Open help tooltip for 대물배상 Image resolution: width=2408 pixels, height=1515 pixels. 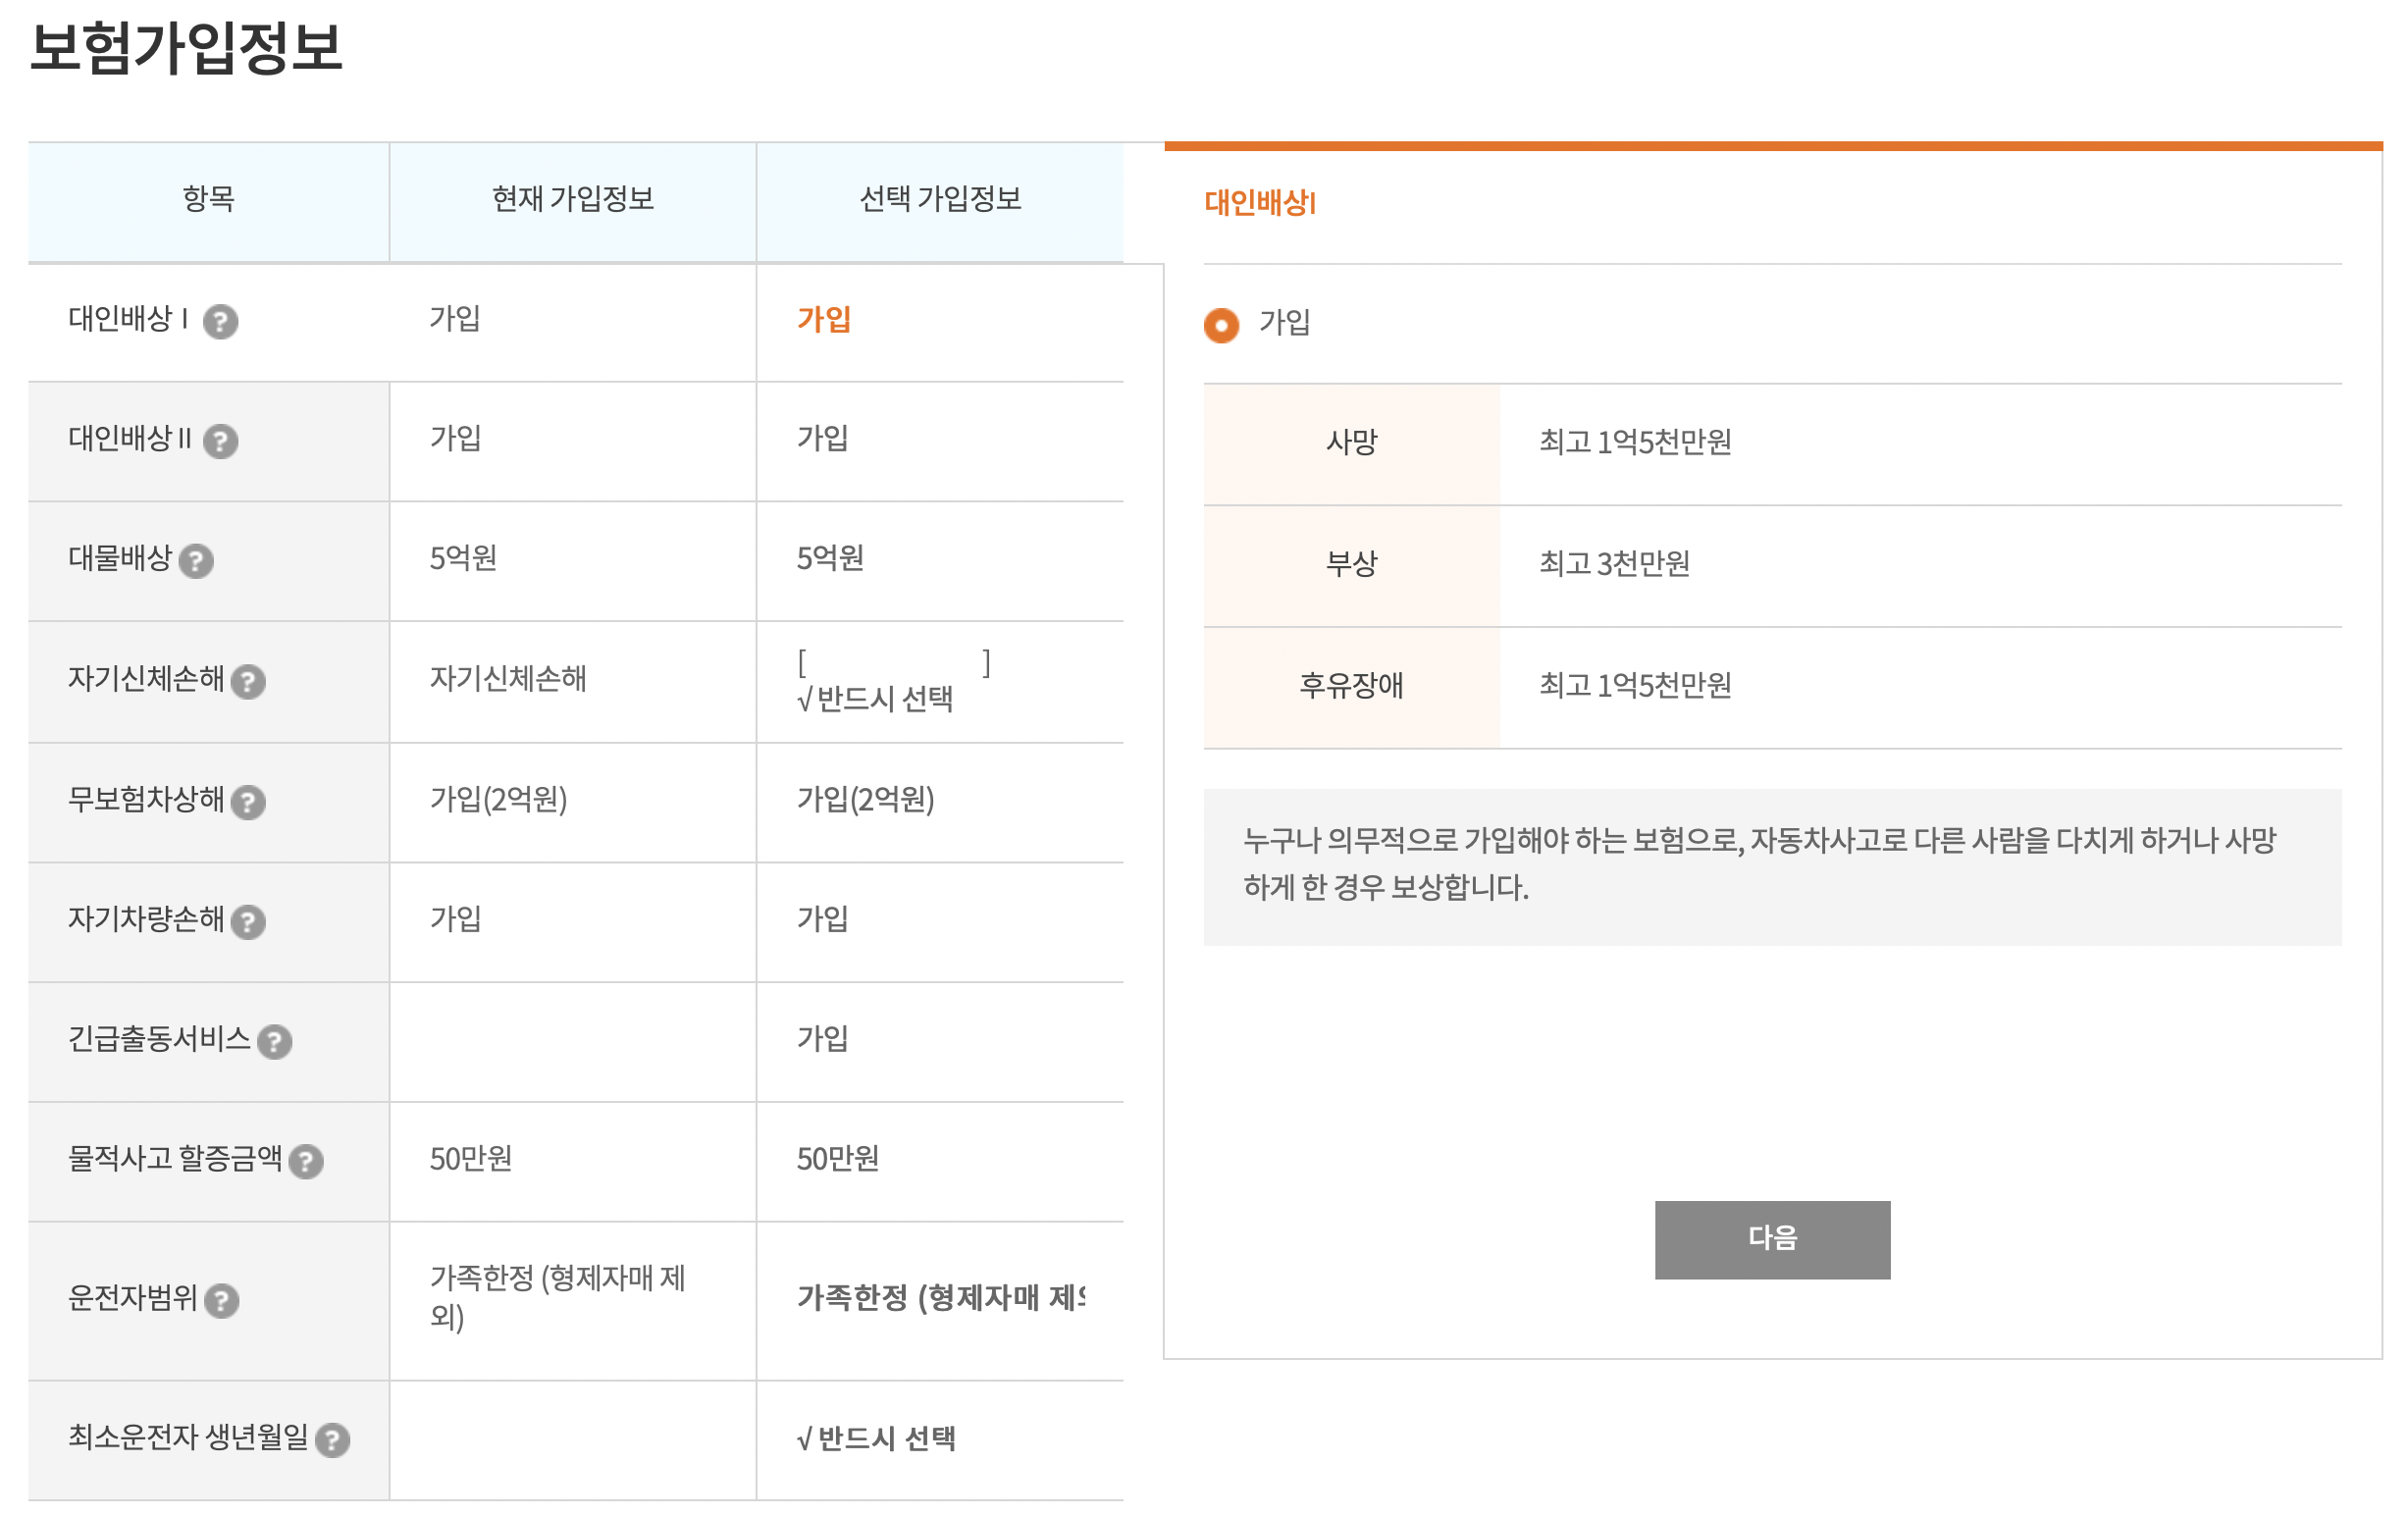click(196, 561)
